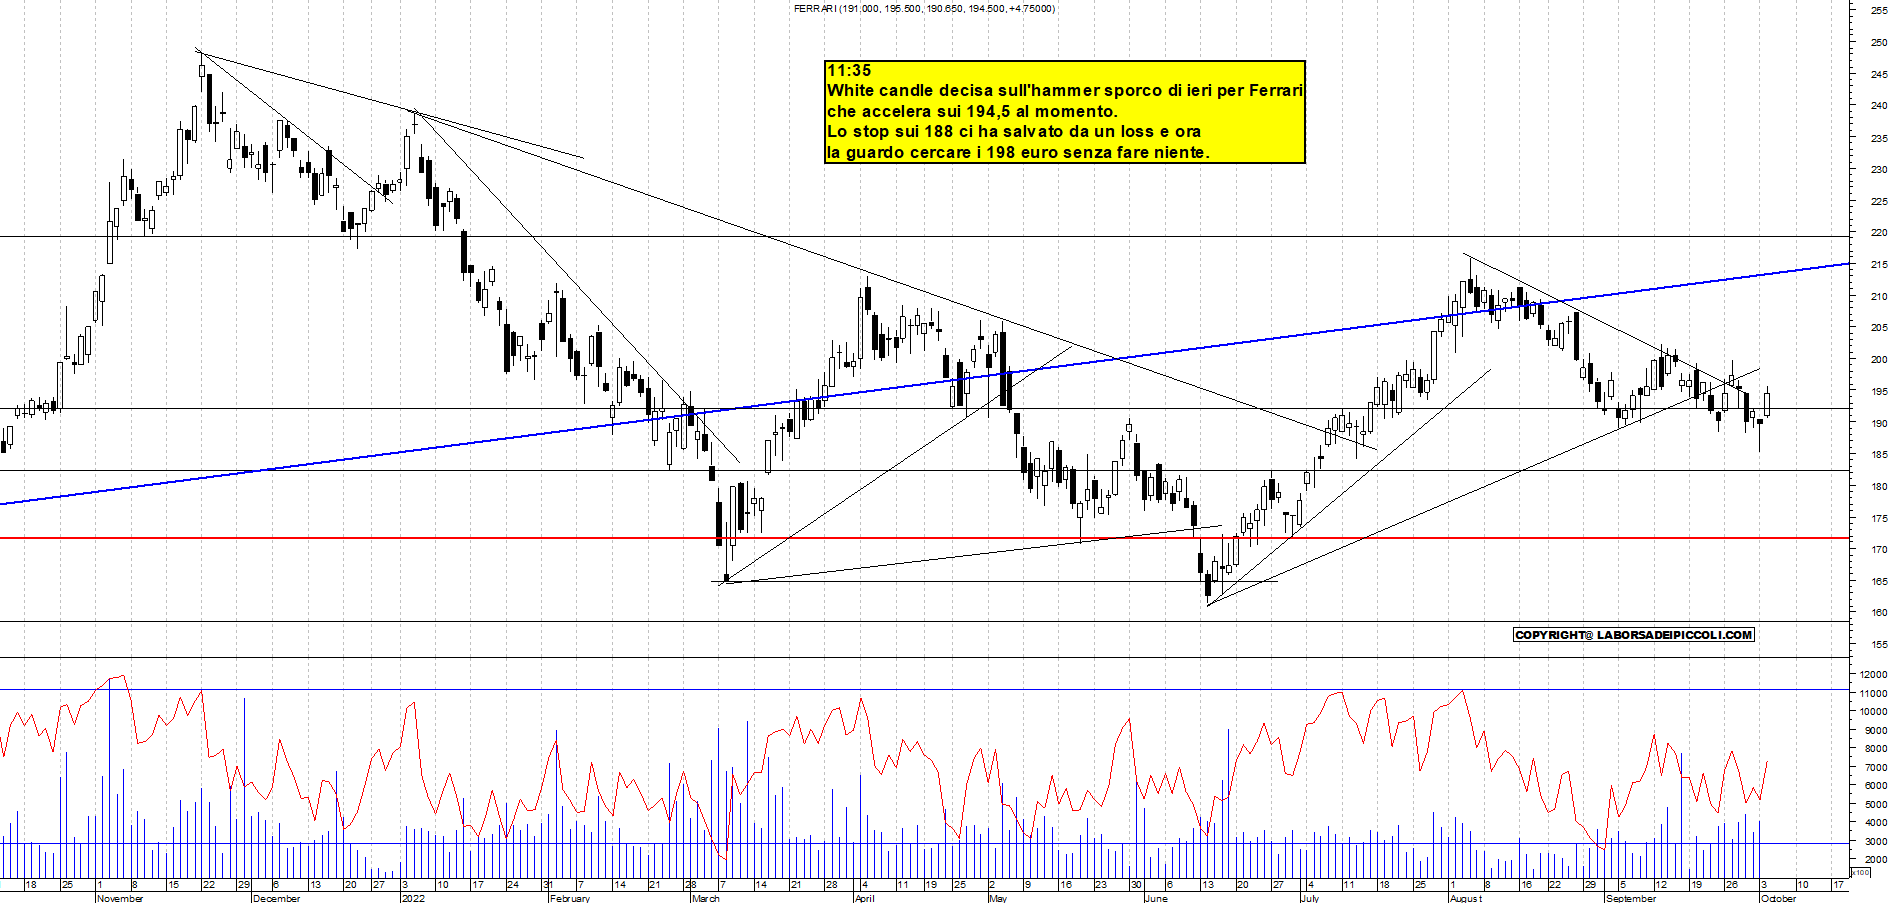The image size is (1890, 903).
Task: Click the 200 price axis label
Action: [x=1879, y=359]
